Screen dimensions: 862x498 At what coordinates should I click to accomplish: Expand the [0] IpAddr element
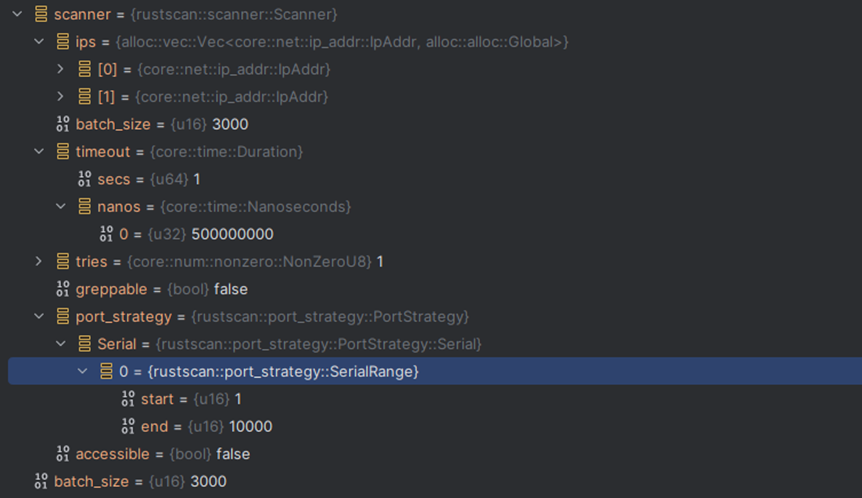pyautogui.click(x=61, y=69)
